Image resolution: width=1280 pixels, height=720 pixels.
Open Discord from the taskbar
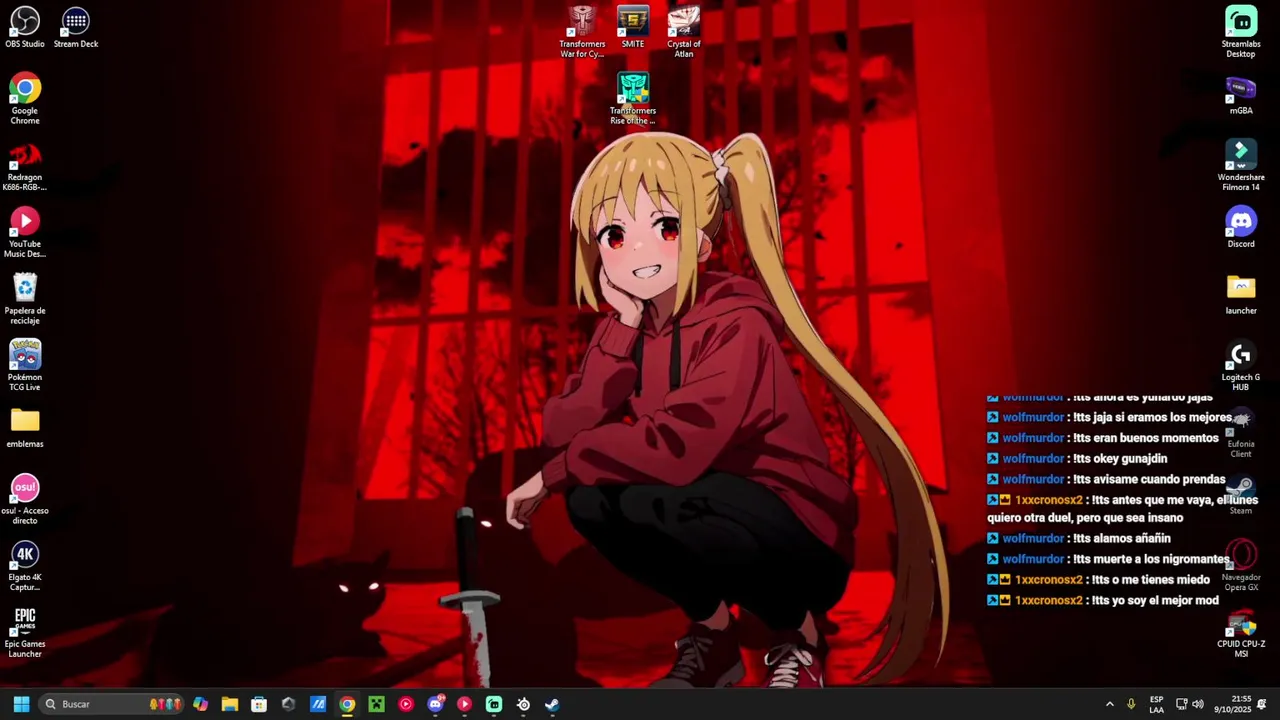point(435,704)
